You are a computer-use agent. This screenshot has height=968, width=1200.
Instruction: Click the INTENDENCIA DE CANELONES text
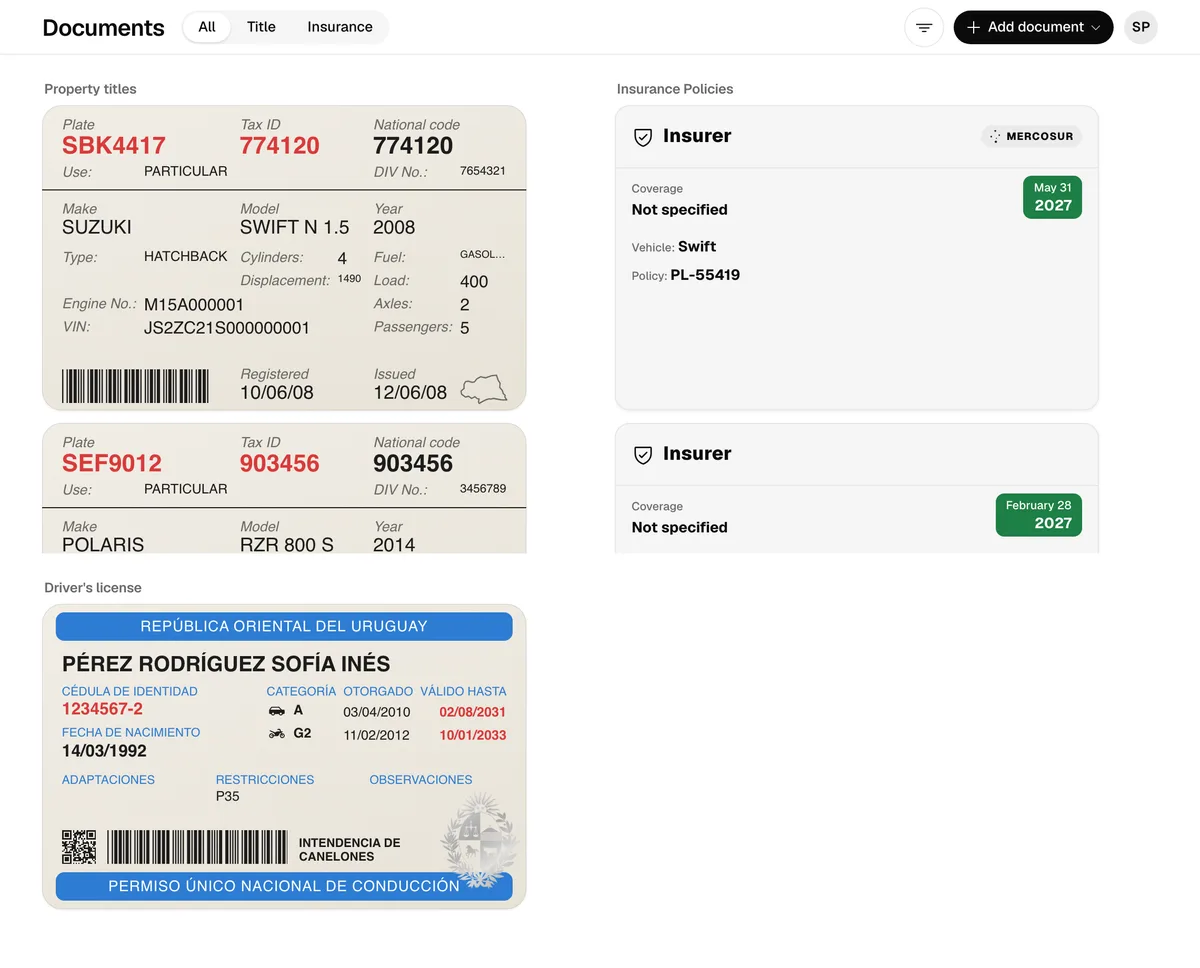pos(350,850)
